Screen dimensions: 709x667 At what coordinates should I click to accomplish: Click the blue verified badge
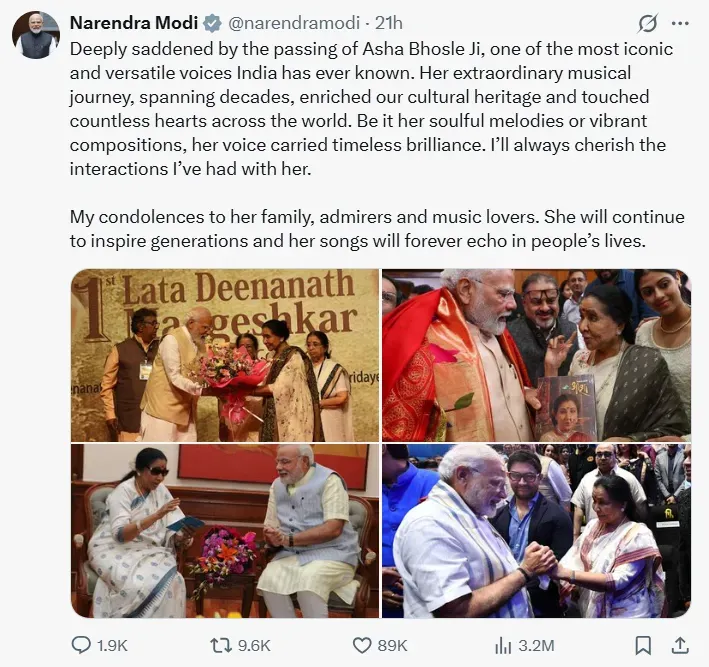212,23
